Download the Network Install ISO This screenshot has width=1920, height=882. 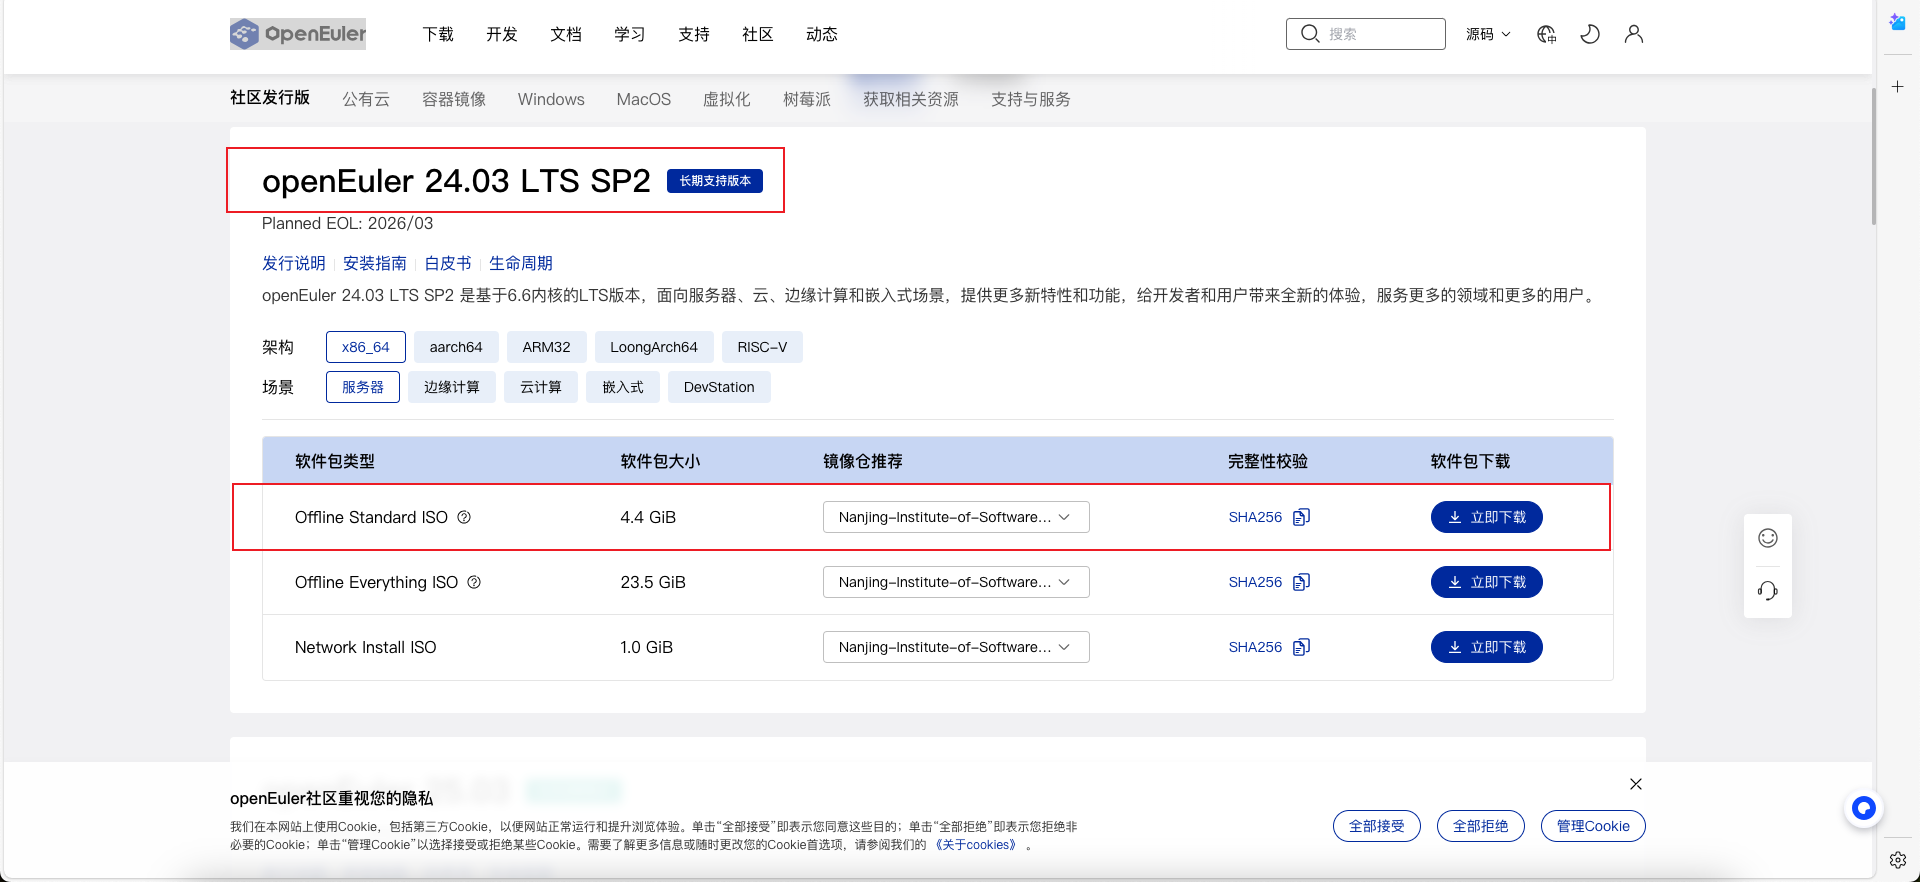[1487, 647]
